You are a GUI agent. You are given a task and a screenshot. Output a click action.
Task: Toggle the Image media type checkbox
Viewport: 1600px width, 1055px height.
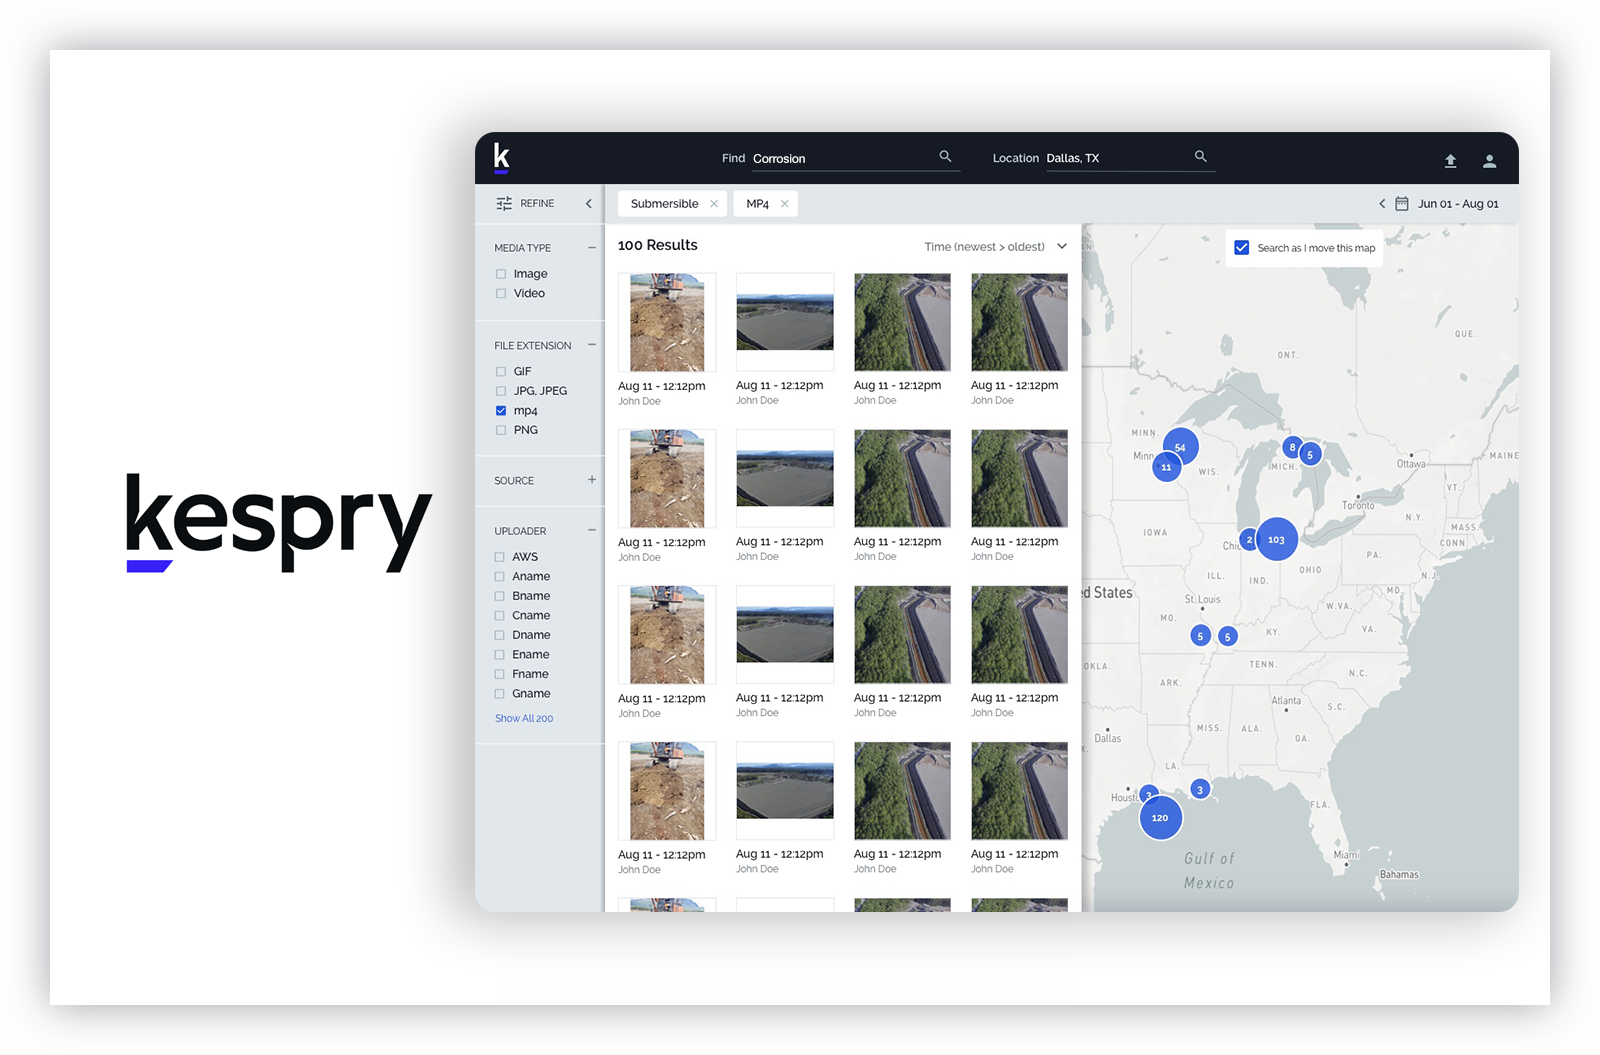point(501,274)
